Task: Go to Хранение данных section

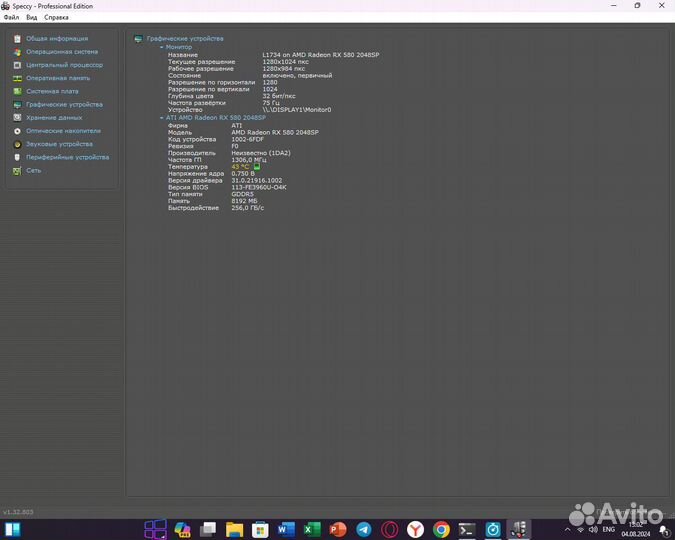Action: tap(54, 118)
